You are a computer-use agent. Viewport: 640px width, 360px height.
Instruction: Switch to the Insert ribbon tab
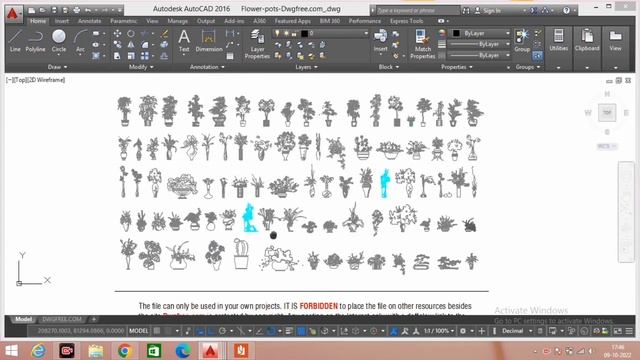click(x=62, y=21)
